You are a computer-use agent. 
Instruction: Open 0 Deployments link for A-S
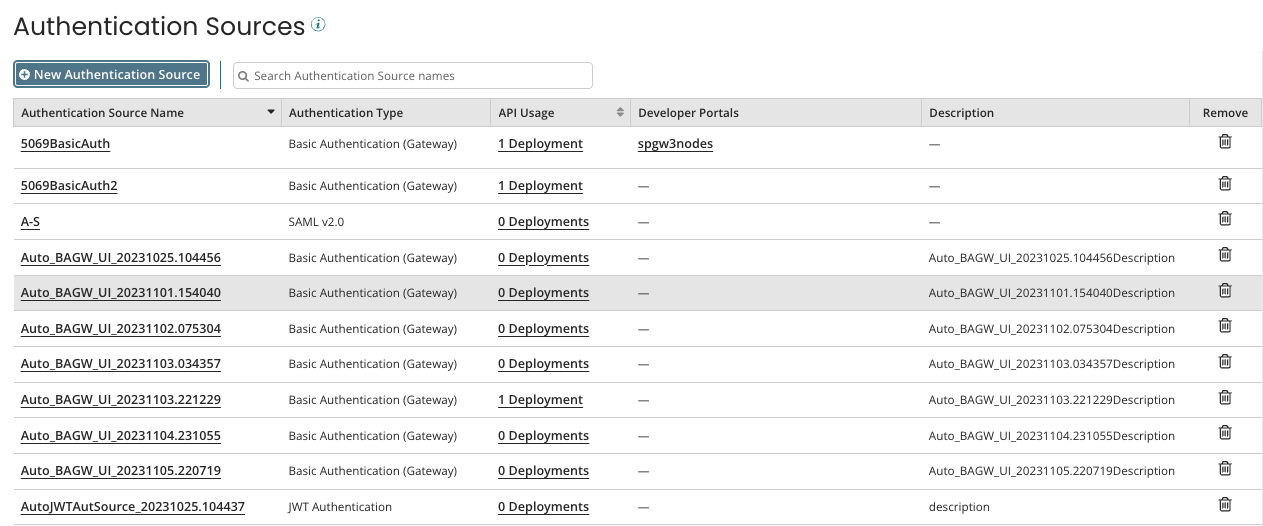pos(543,222)
